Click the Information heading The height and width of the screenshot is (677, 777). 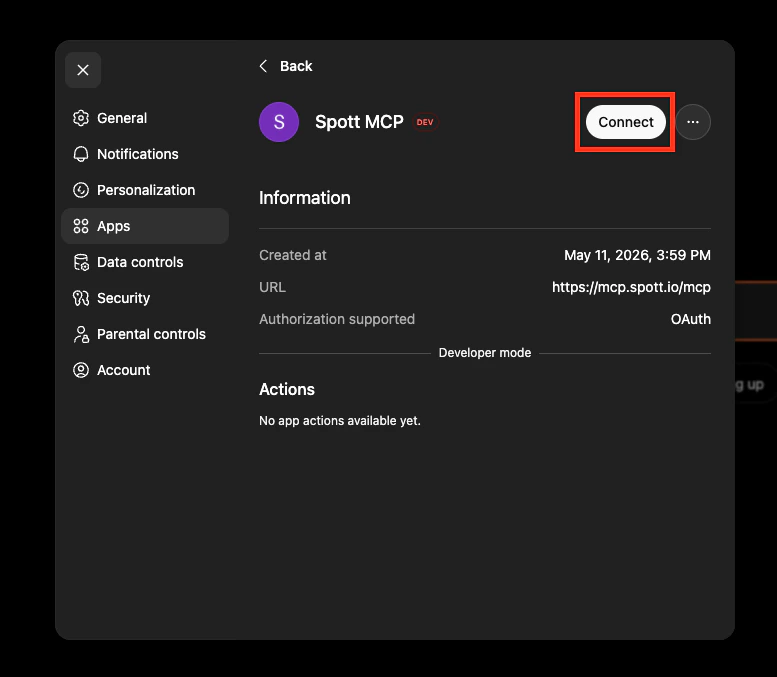point(305,198)
